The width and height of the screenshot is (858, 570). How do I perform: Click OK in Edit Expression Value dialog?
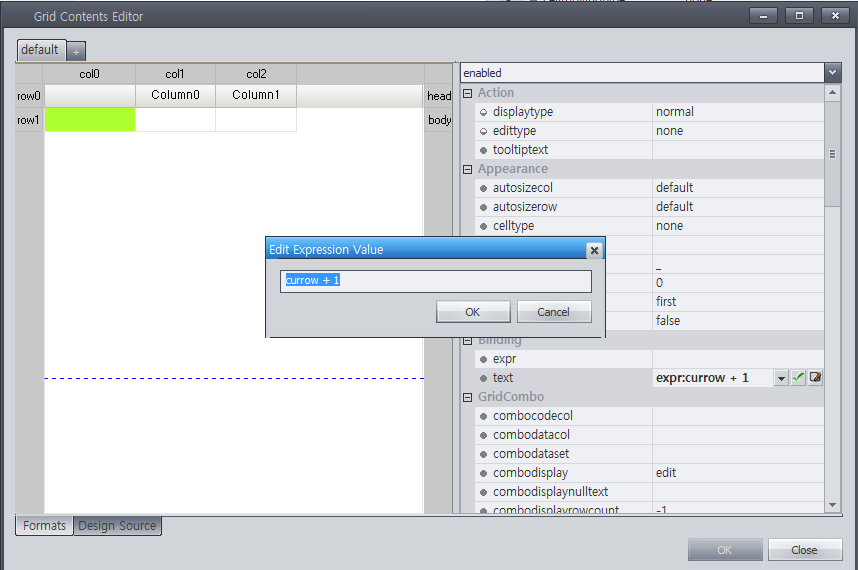473,312
